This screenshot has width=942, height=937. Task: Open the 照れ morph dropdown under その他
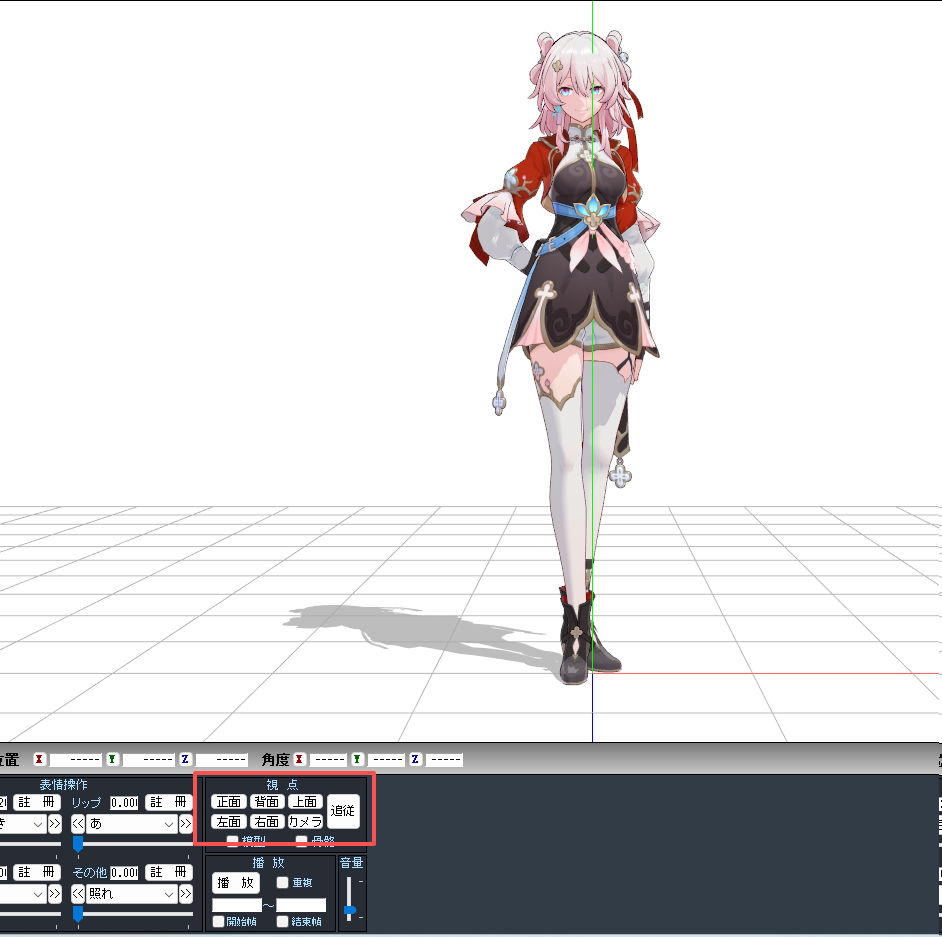coord(170,892)
